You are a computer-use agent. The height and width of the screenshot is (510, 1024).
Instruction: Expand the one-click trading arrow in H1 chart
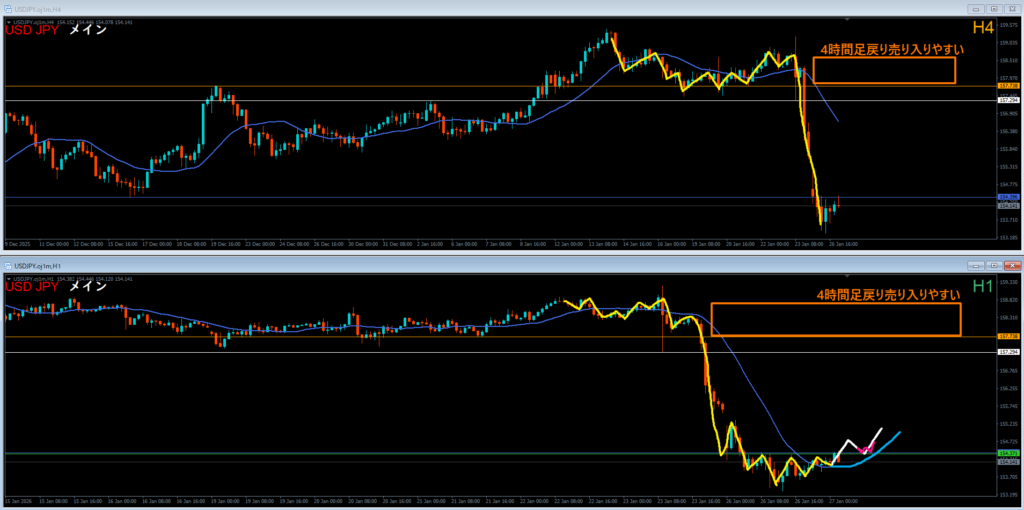tap(8, 278)
